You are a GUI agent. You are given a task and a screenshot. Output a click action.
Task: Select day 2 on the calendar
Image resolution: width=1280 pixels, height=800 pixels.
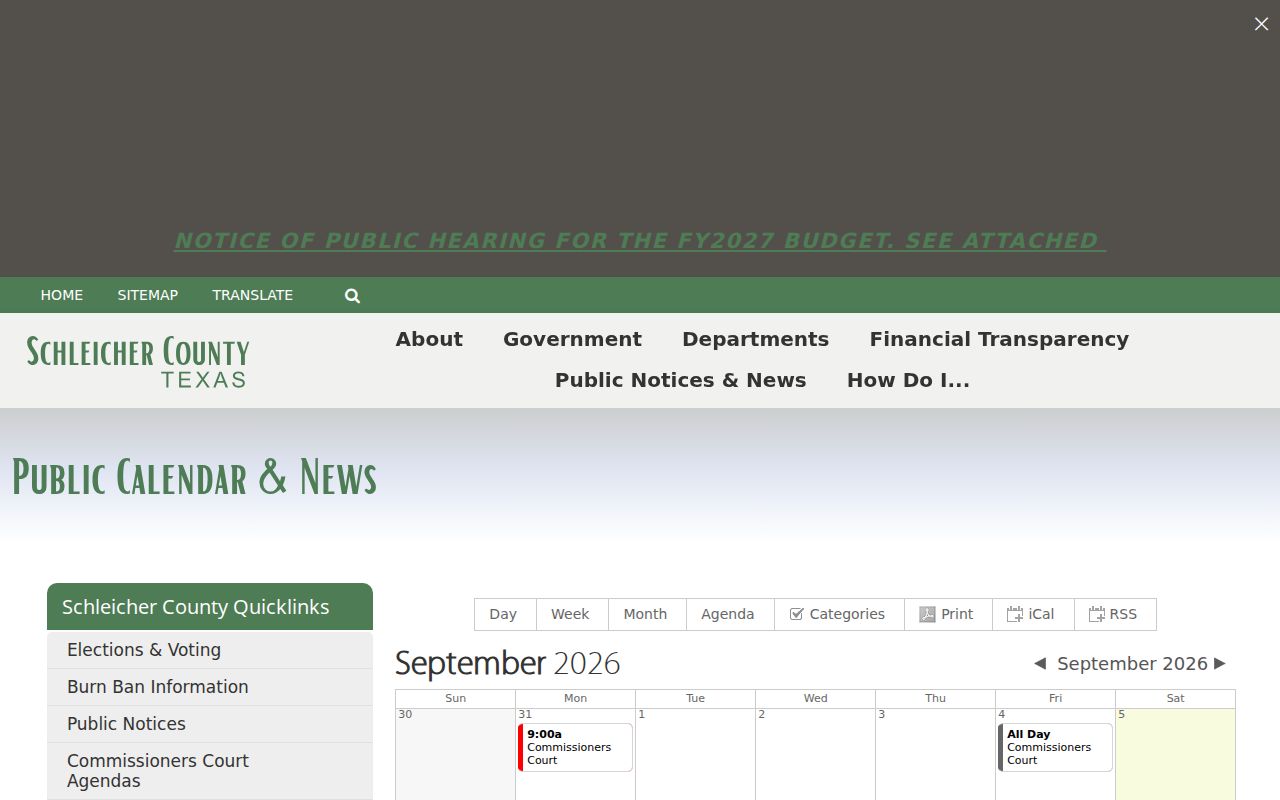pos(762,715)
